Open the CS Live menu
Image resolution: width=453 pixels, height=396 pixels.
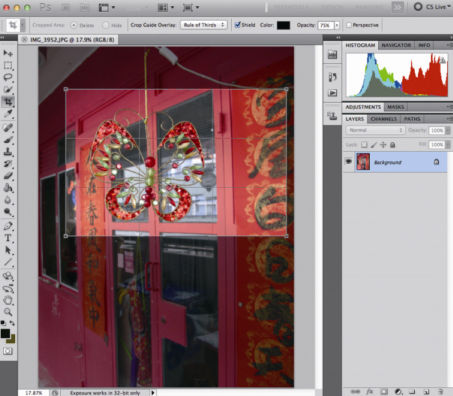[x=432, y=7]
